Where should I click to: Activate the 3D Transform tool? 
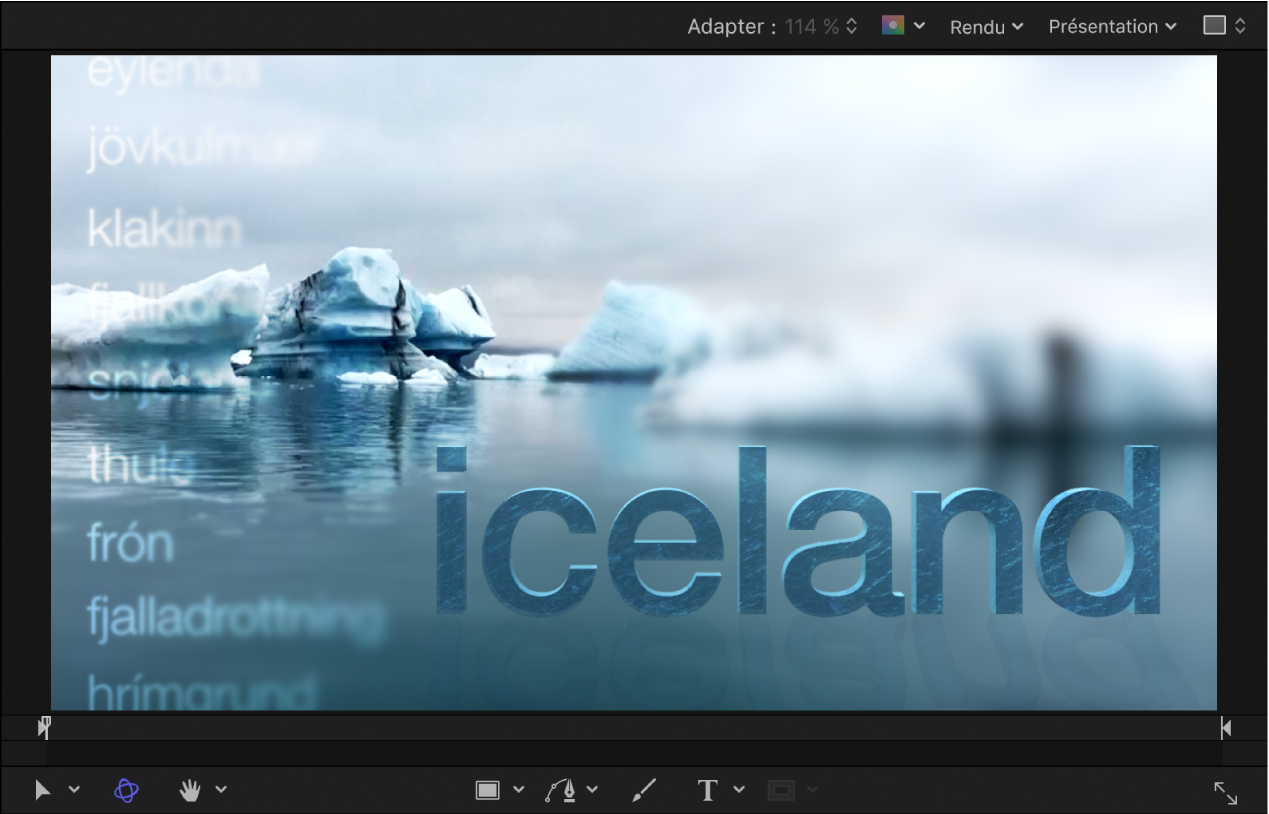tap(126, 790)
